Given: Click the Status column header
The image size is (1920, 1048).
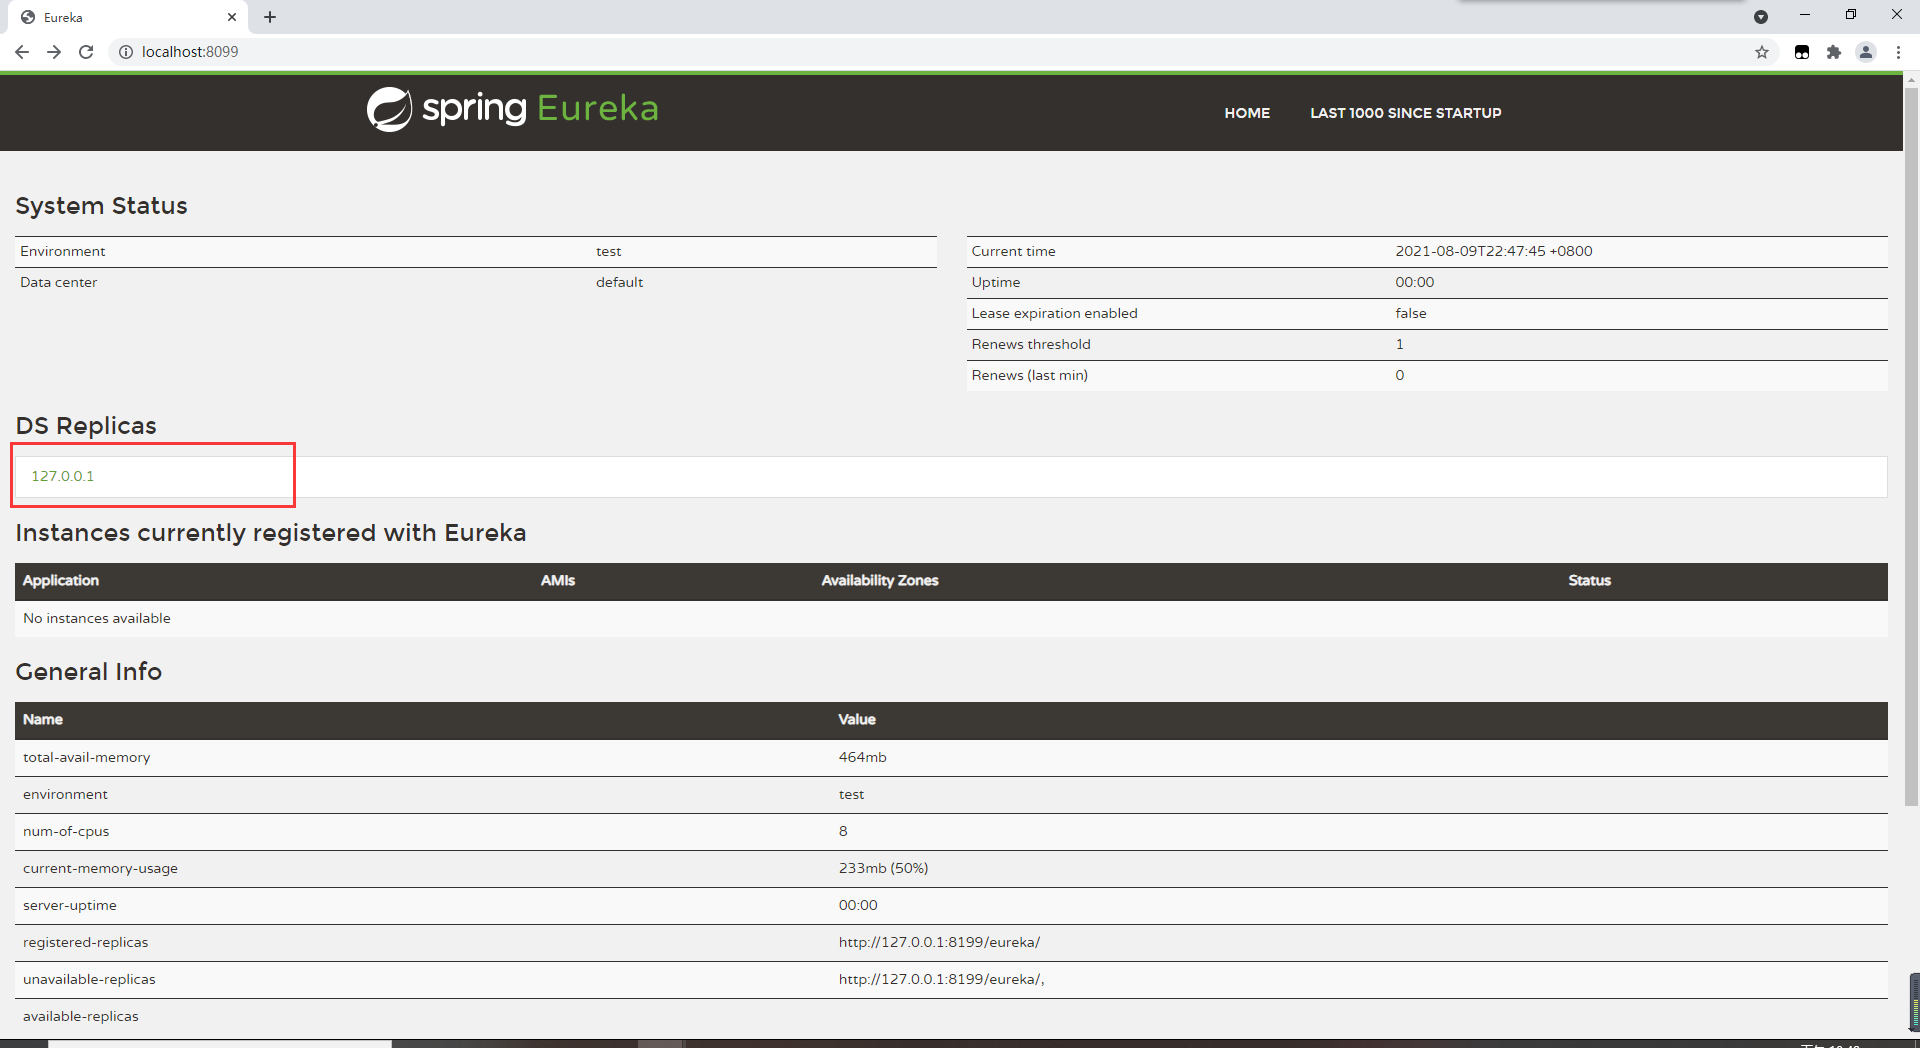Looking at the screenshot, I should coord(1589,580).
